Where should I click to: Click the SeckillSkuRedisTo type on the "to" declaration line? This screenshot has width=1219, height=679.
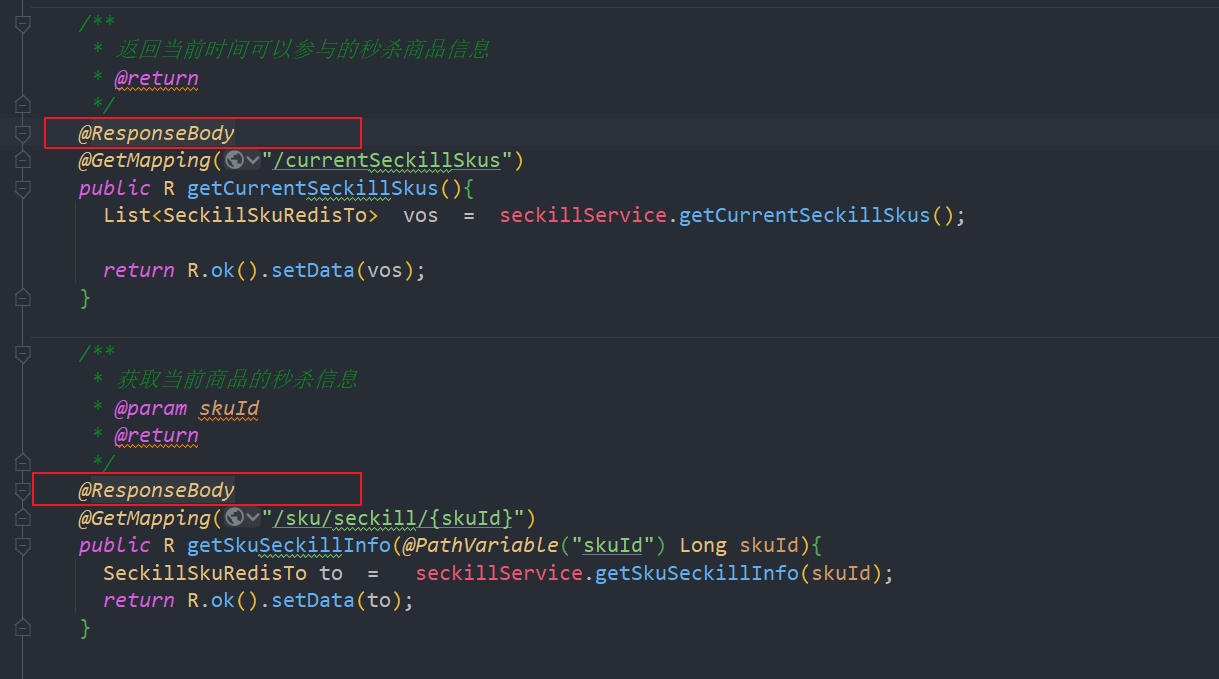pyautogui.click(x=205, y=573)
